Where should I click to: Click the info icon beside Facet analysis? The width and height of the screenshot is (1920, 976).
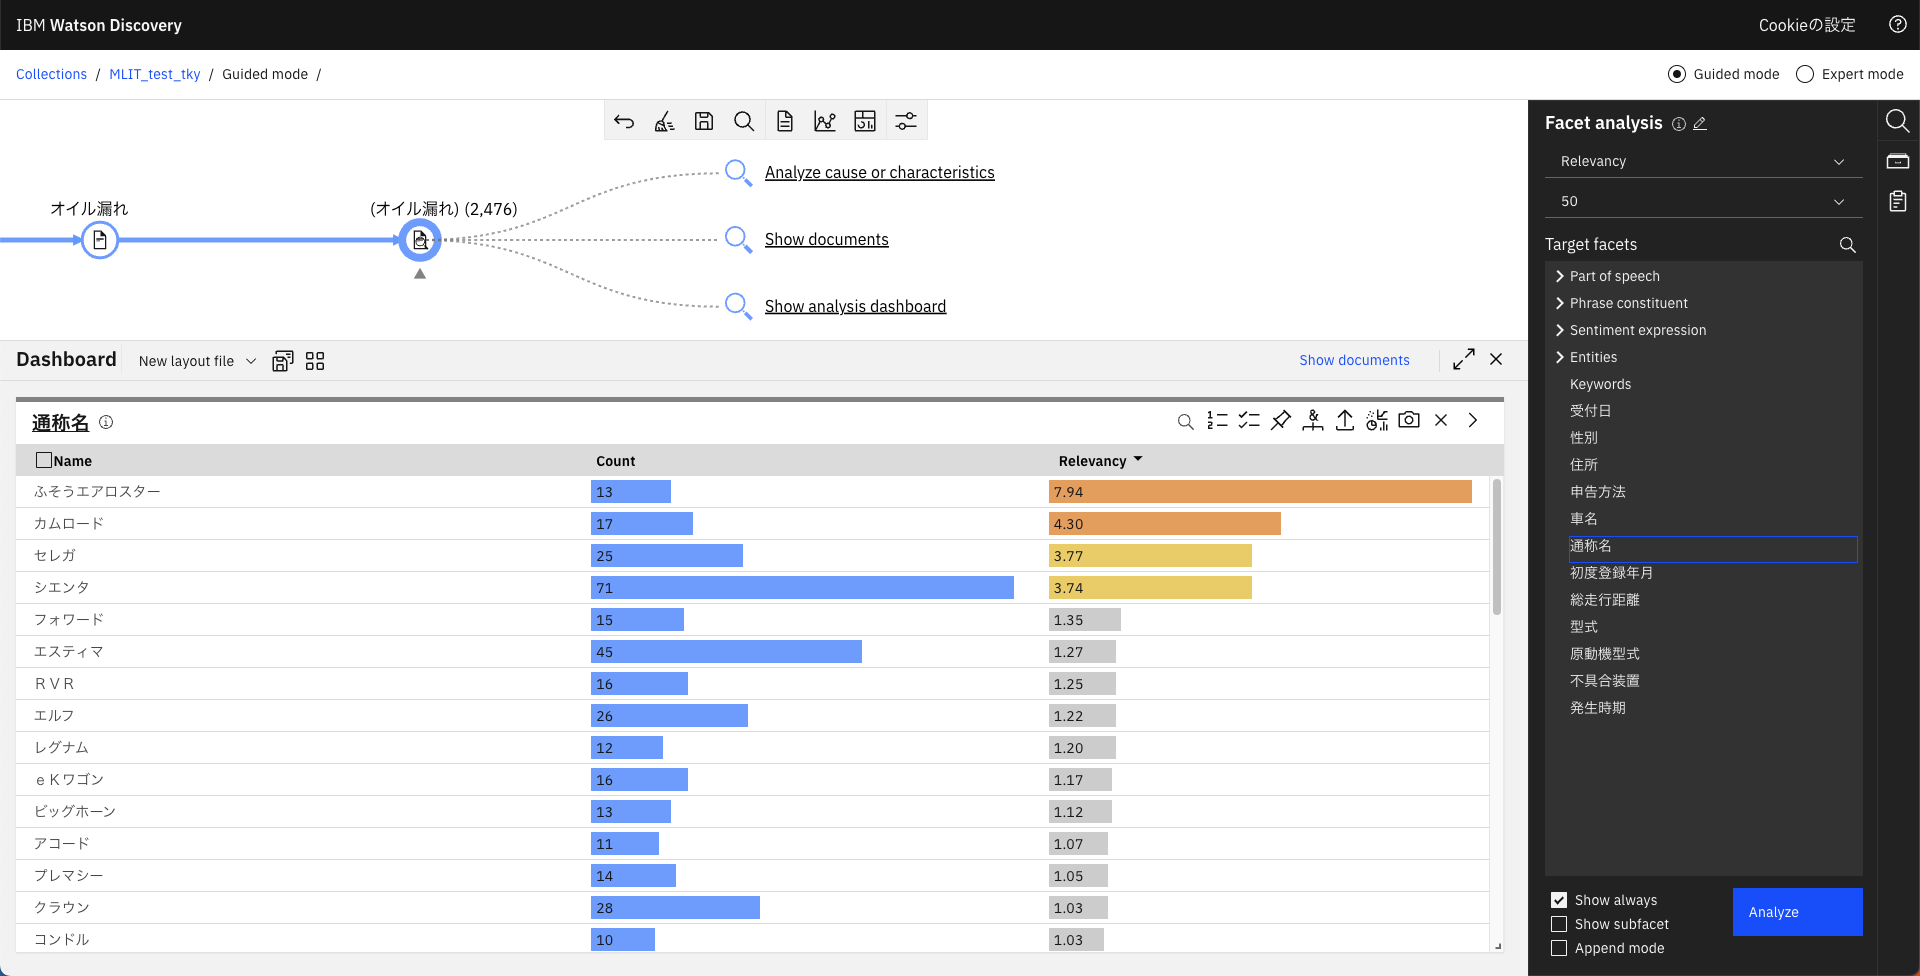(1679, 124)
